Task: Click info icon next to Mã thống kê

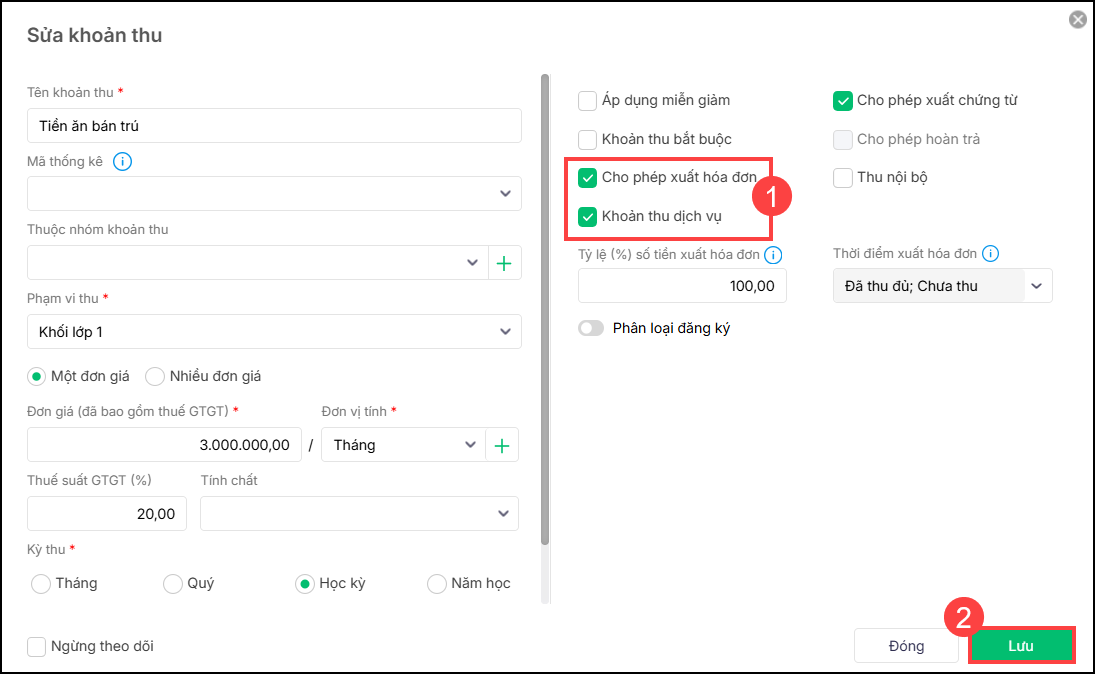Action: tap(123, 161)
